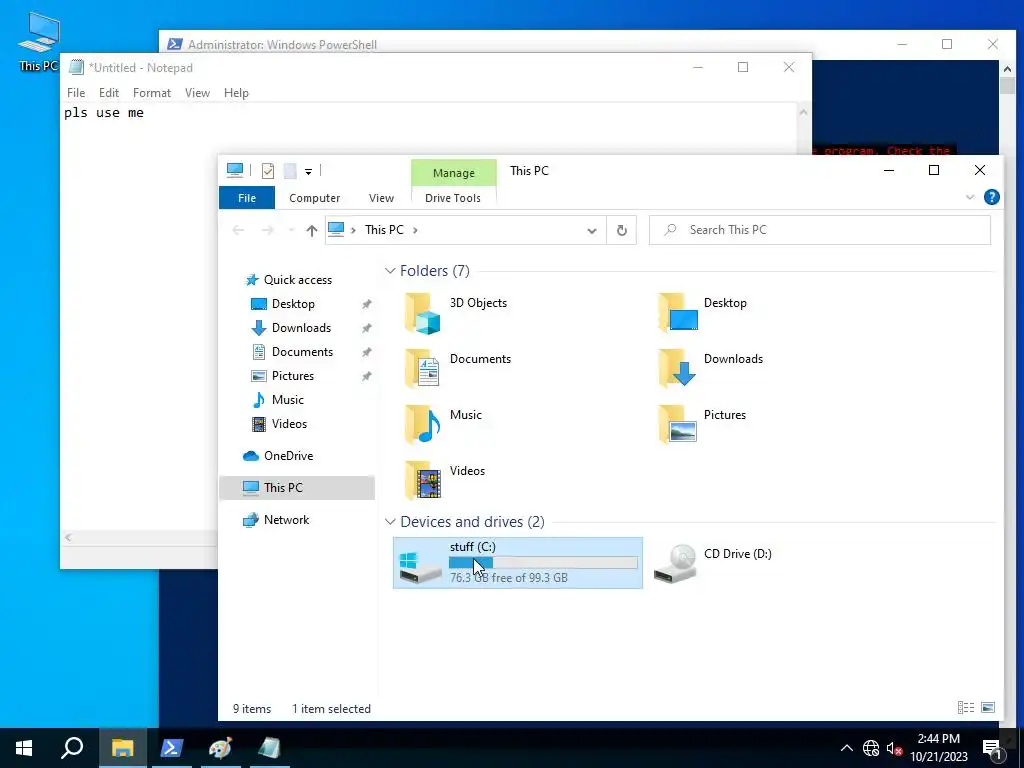Screen dimensions: 1024x768
Task: Click the Search This PC field
Action: [820, 230]
